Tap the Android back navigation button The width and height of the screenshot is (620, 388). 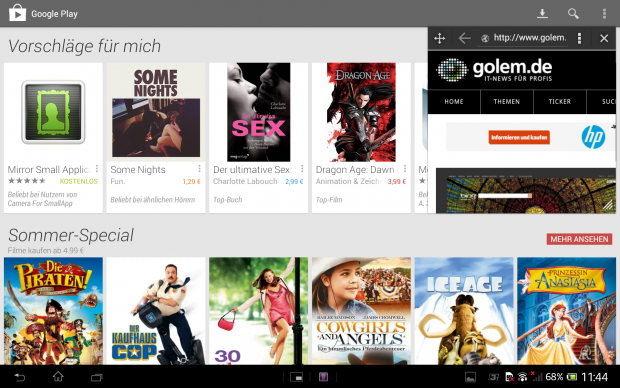(x=20, y=377)
